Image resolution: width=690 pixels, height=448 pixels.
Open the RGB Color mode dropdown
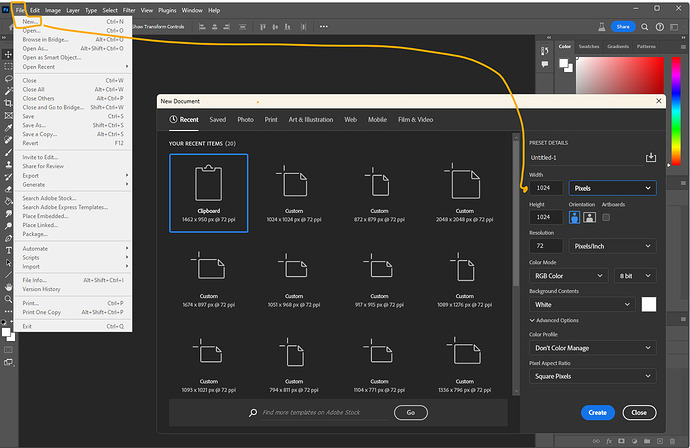[x=569, y=275]
